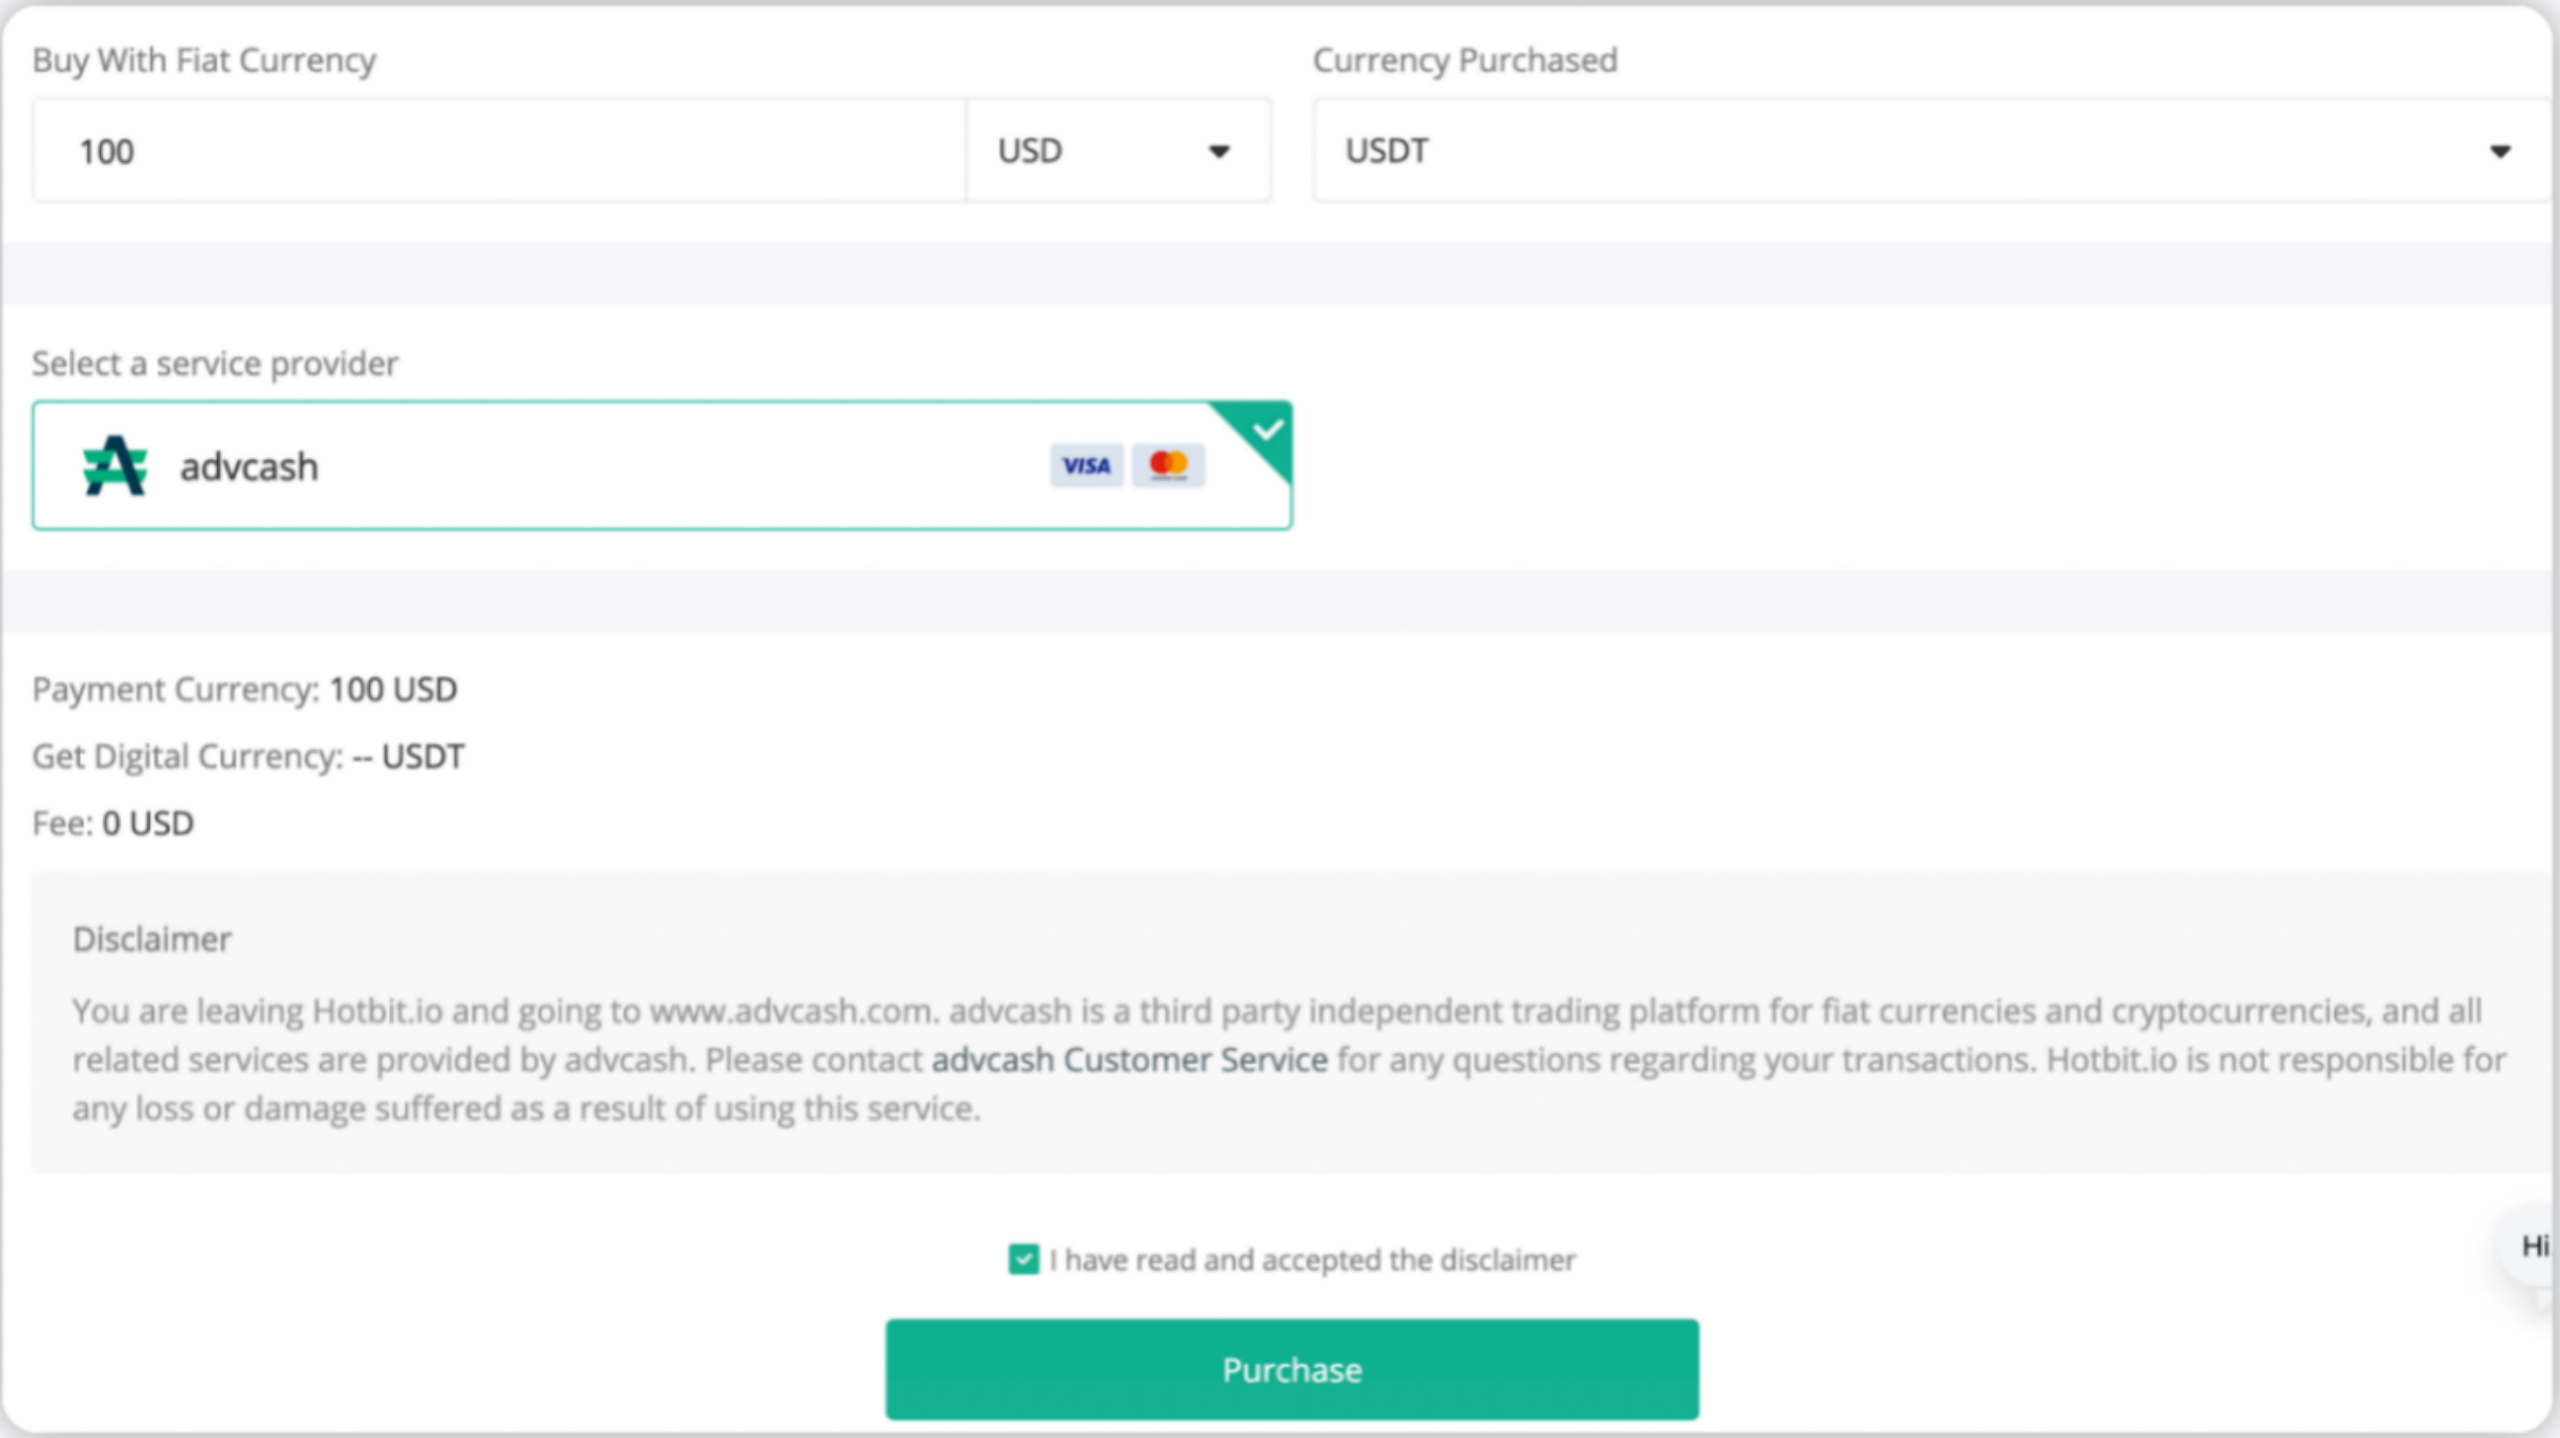Expand the USDT Currency Purchased dropdown
This screenshot has height=1438, width=2560.
click(1930, 151)
